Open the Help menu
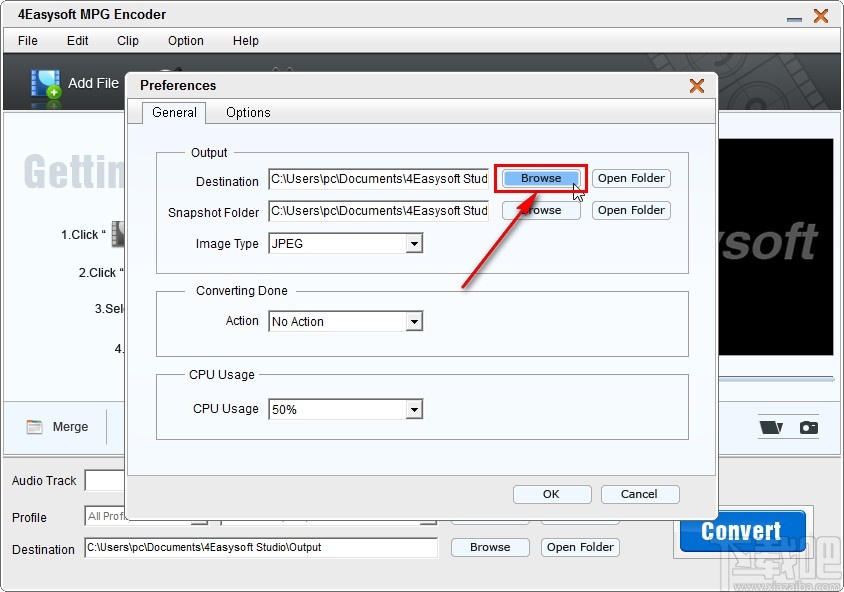 coord(245,41)
